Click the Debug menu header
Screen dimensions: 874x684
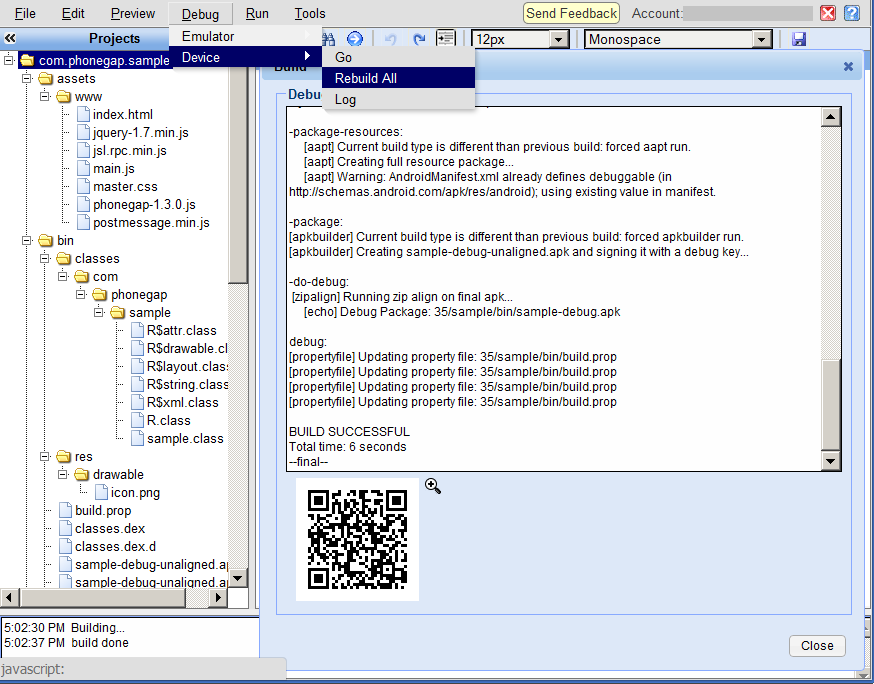(200, 13)
